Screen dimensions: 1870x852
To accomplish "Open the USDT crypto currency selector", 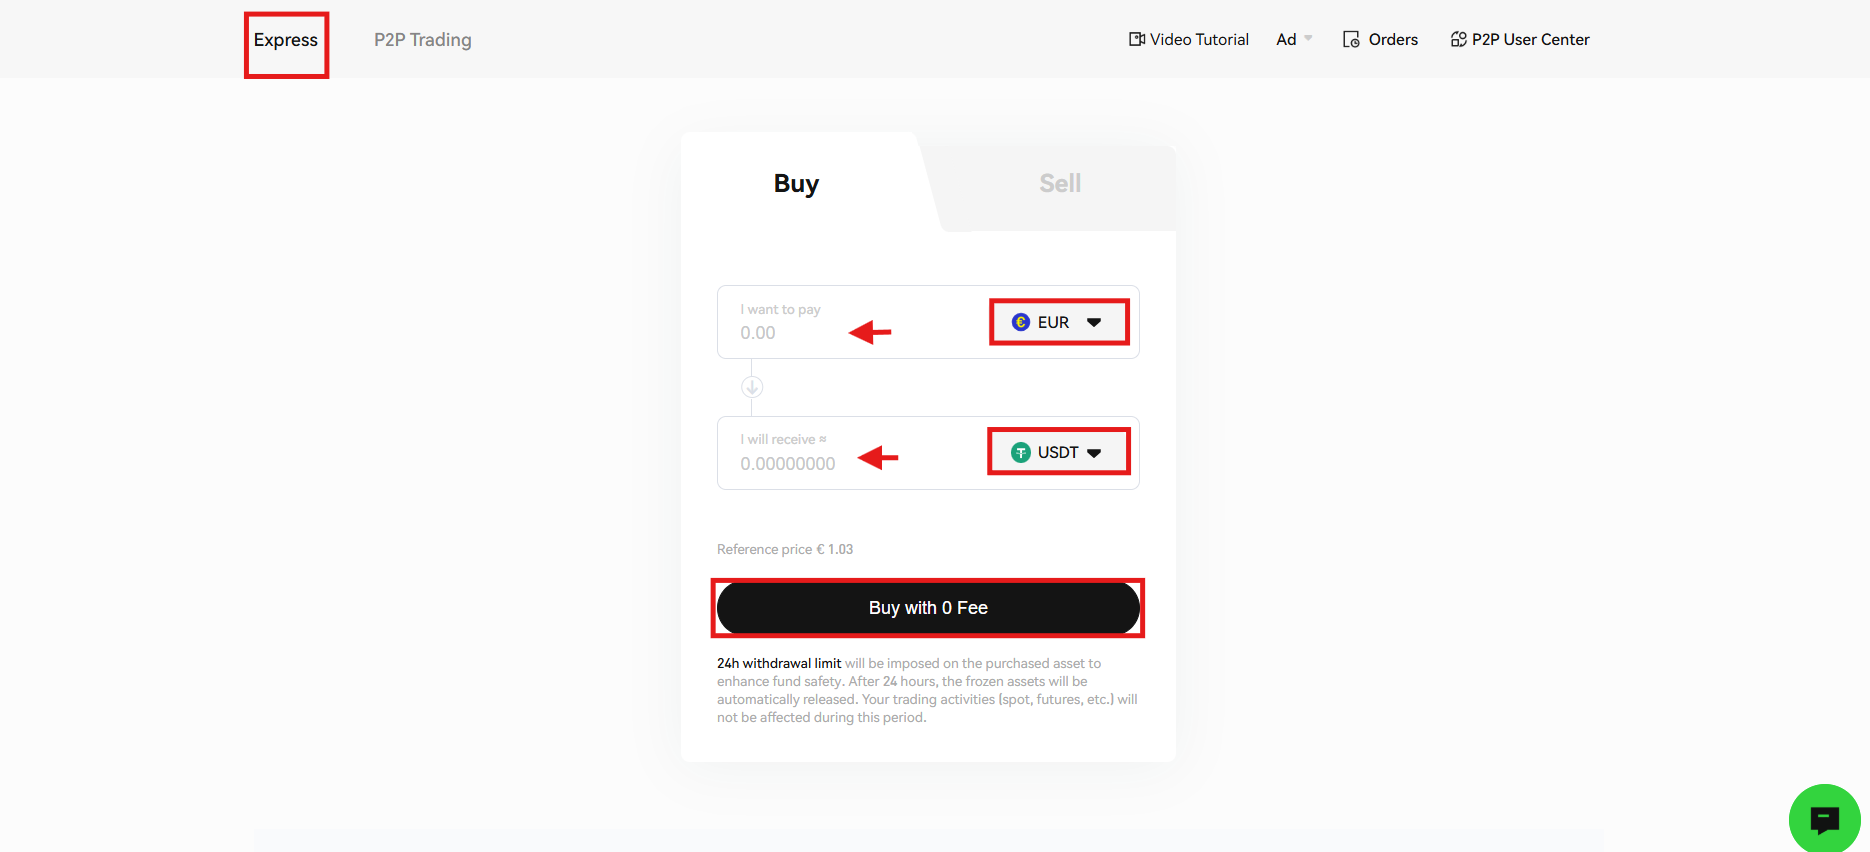I will pyautogui.click(x=1058, y=452).
